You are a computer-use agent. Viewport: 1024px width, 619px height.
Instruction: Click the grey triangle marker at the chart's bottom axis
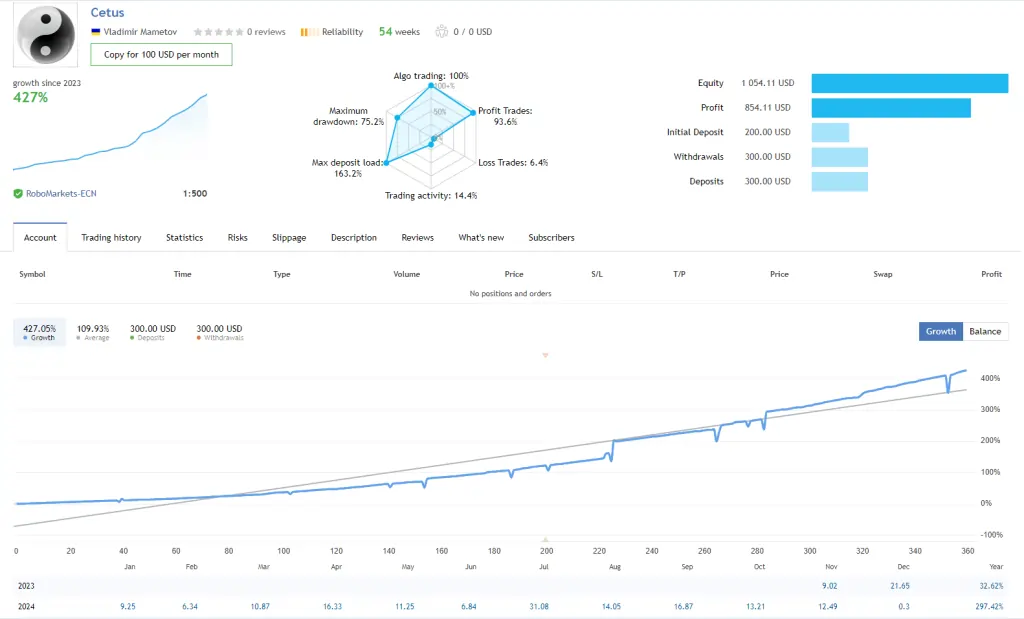[545, 539]
